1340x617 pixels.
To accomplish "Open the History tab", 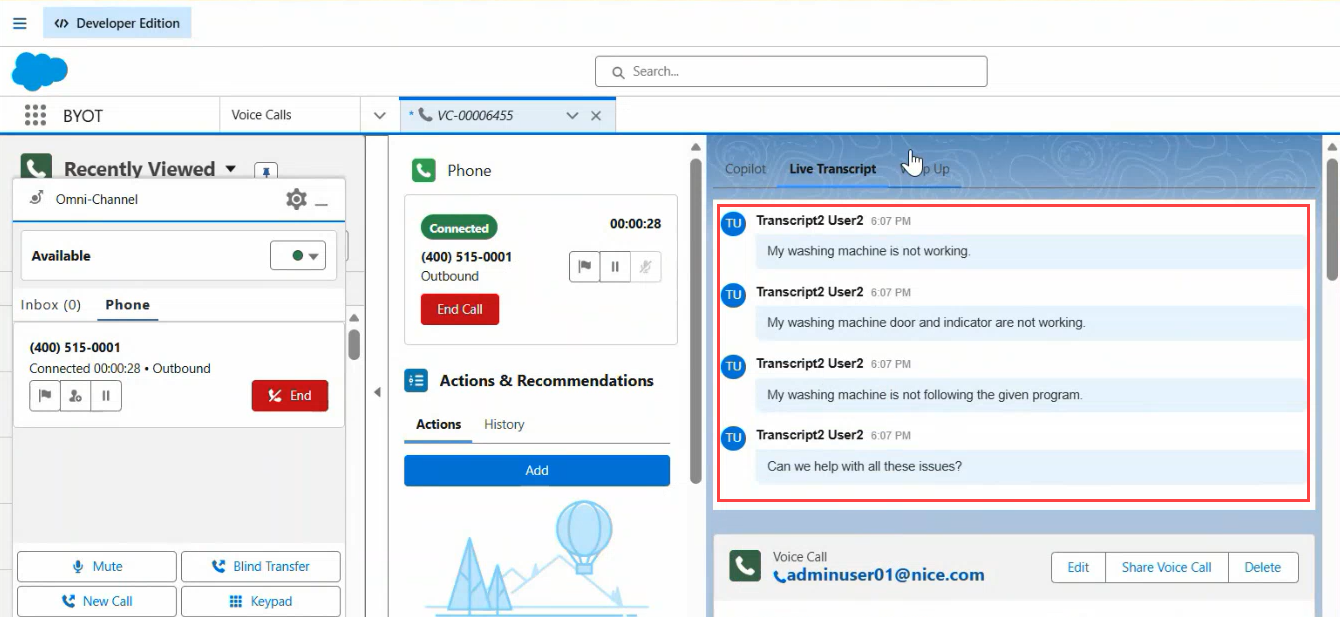I will [504, 424].
